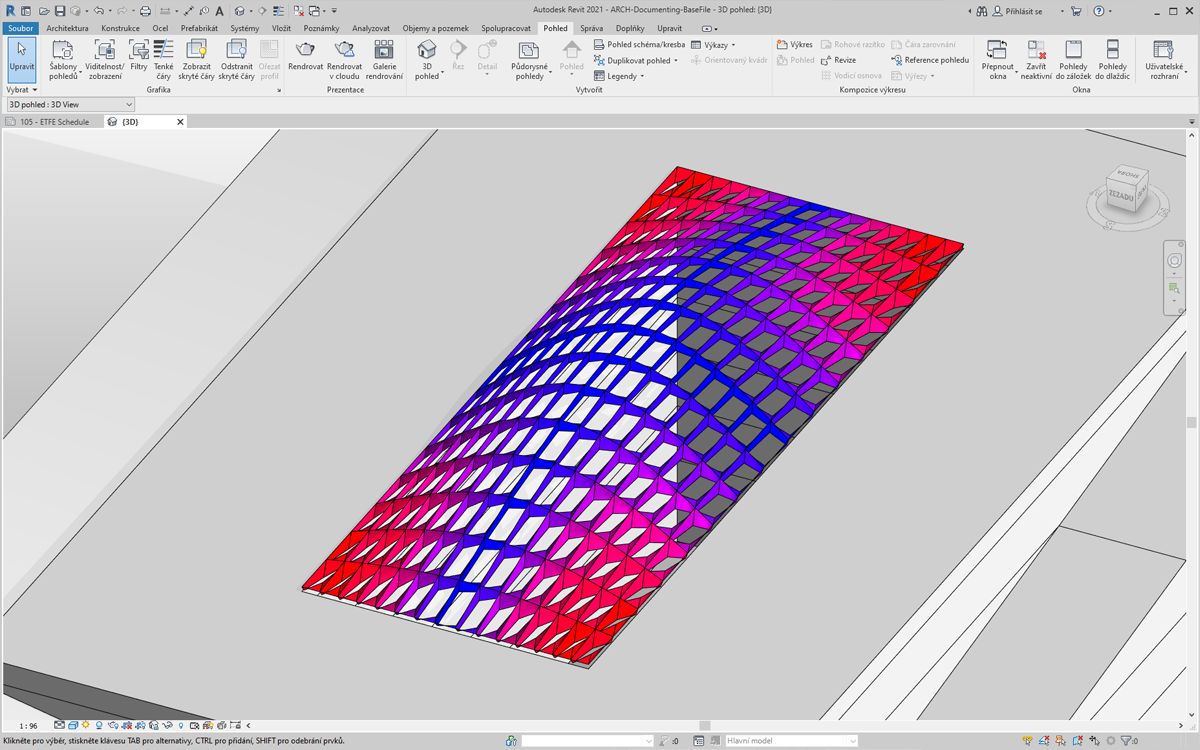This screenshot has width=1200, height=750.
Task: Open the Soubor file menu
Action: click(x=21, y=28)
